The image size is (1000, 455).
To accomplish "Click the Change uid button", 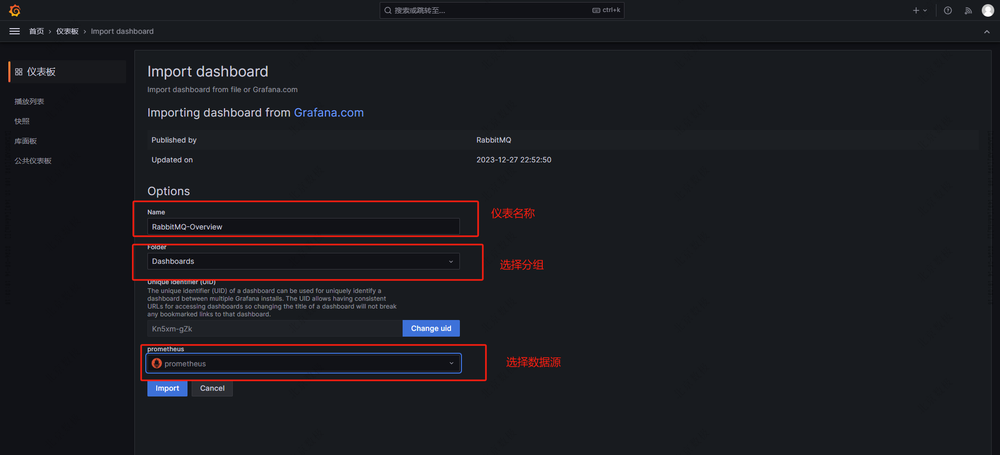I will 431,328.
